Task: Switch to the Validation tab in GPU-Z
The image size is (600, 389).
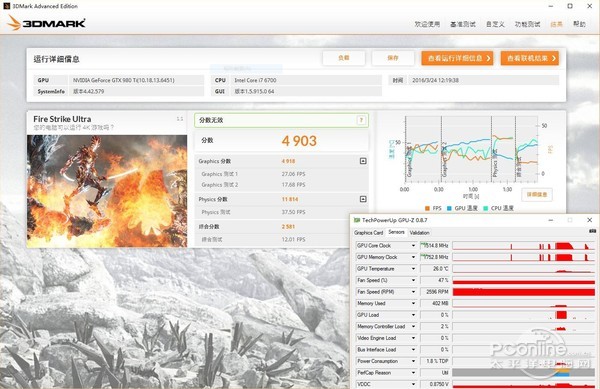Action: click(x=419, y=233)
